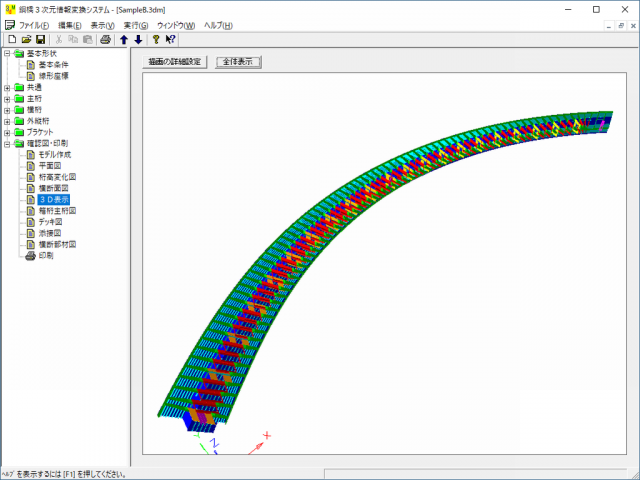Screen dimensions: 640x480
Task: Collapse the 確認図・印刷 tree folder
Action: point(7,143)
